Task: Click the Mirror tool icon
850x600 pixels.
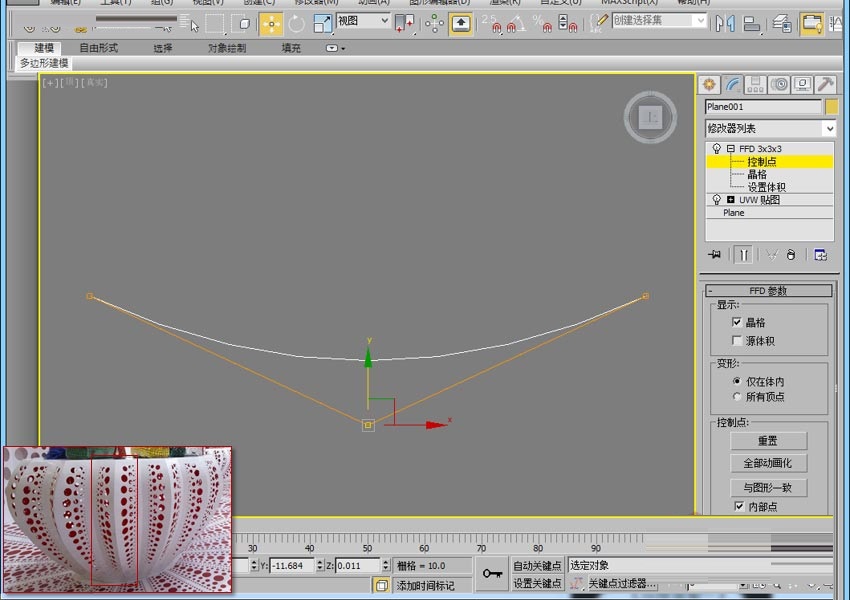Action: click(725, 24)
